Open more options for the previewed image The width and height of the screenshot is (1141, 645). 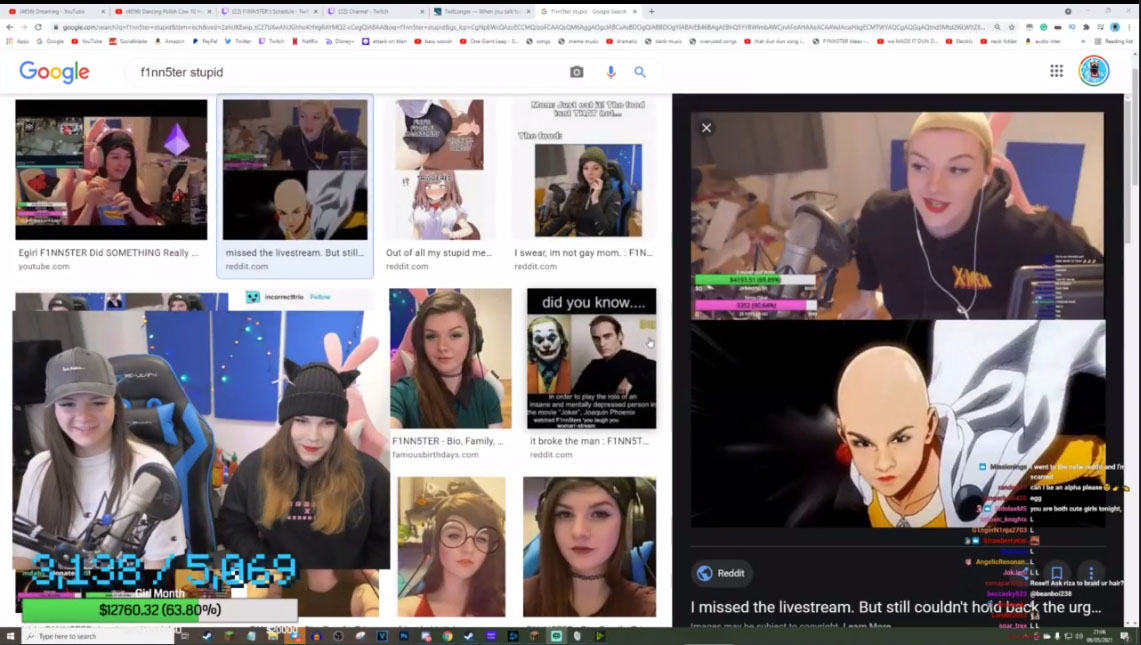click(1090, 573)
